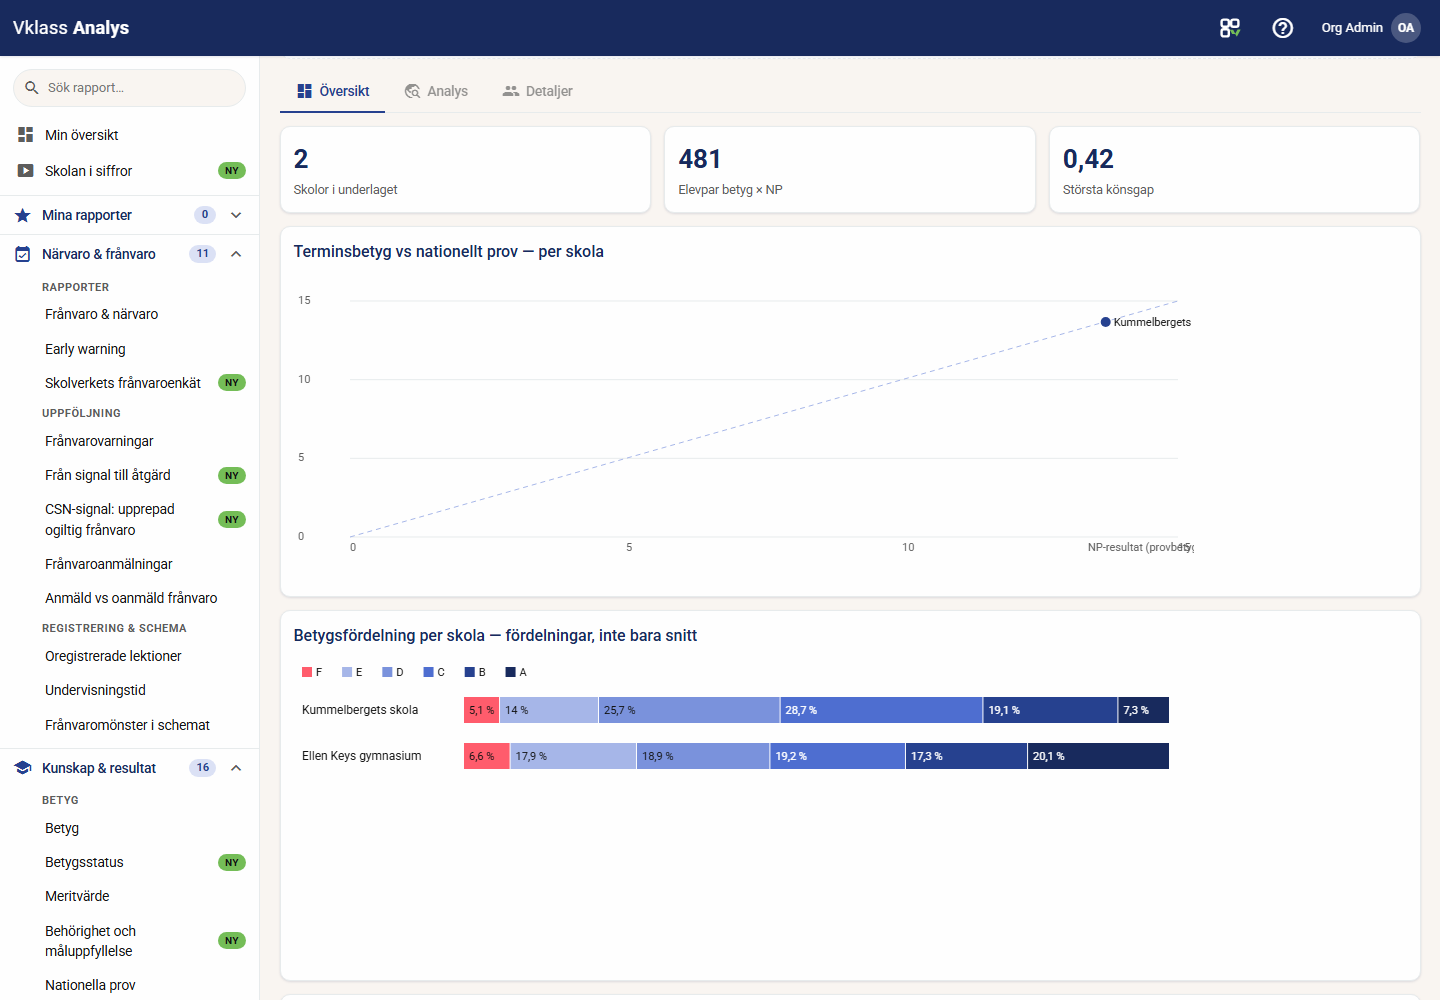Toggle the E grade legend swatch
The width and height of the screenshot is (1440, 1000).
[347, 672]
